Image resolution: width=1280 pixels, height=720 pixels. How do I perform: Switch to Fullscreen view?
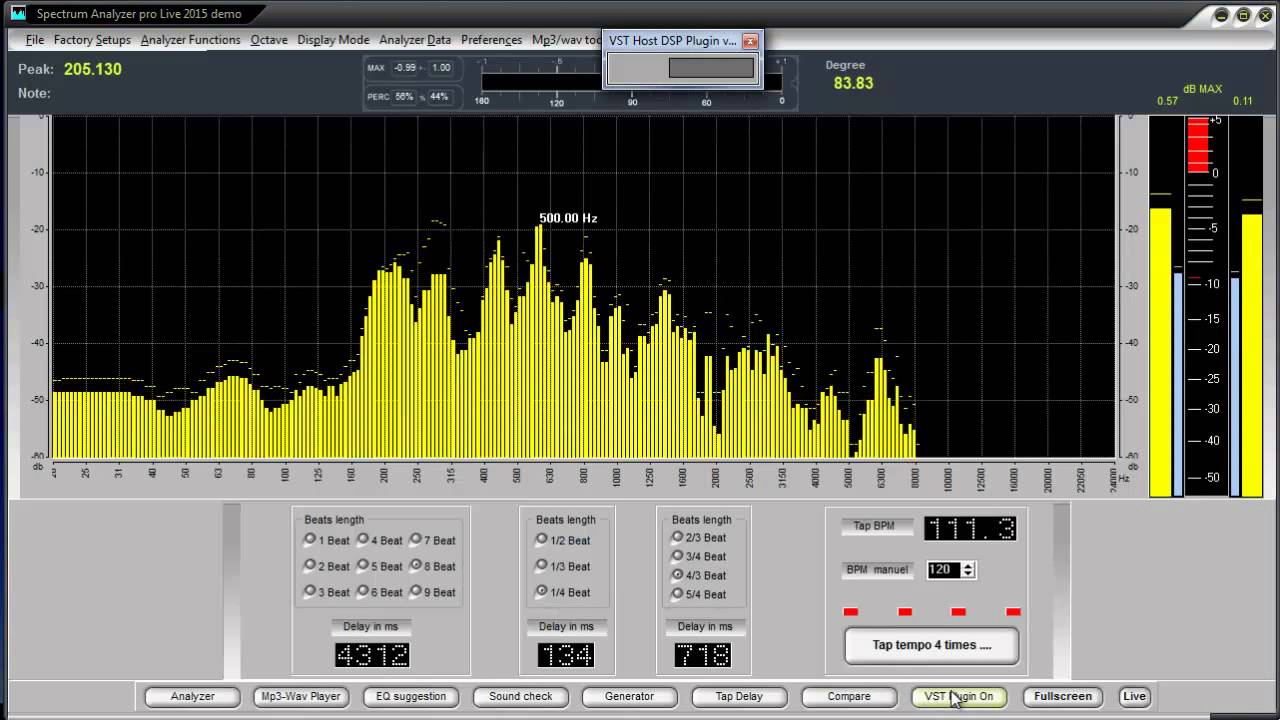(1063, 697)
